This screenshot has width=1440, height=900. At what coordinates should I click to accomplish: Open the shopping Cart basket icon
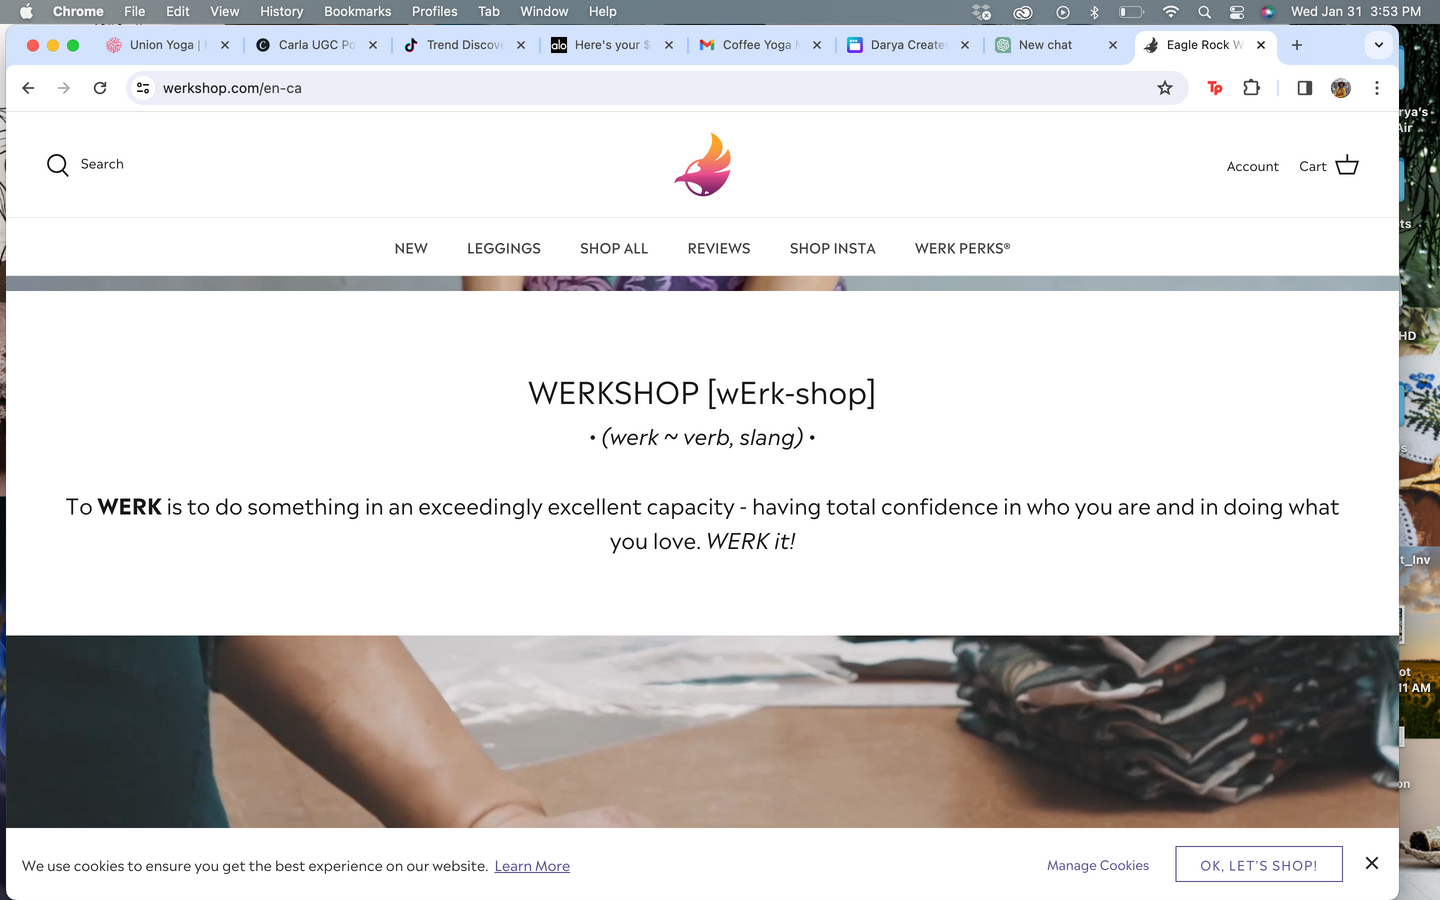1347,165
